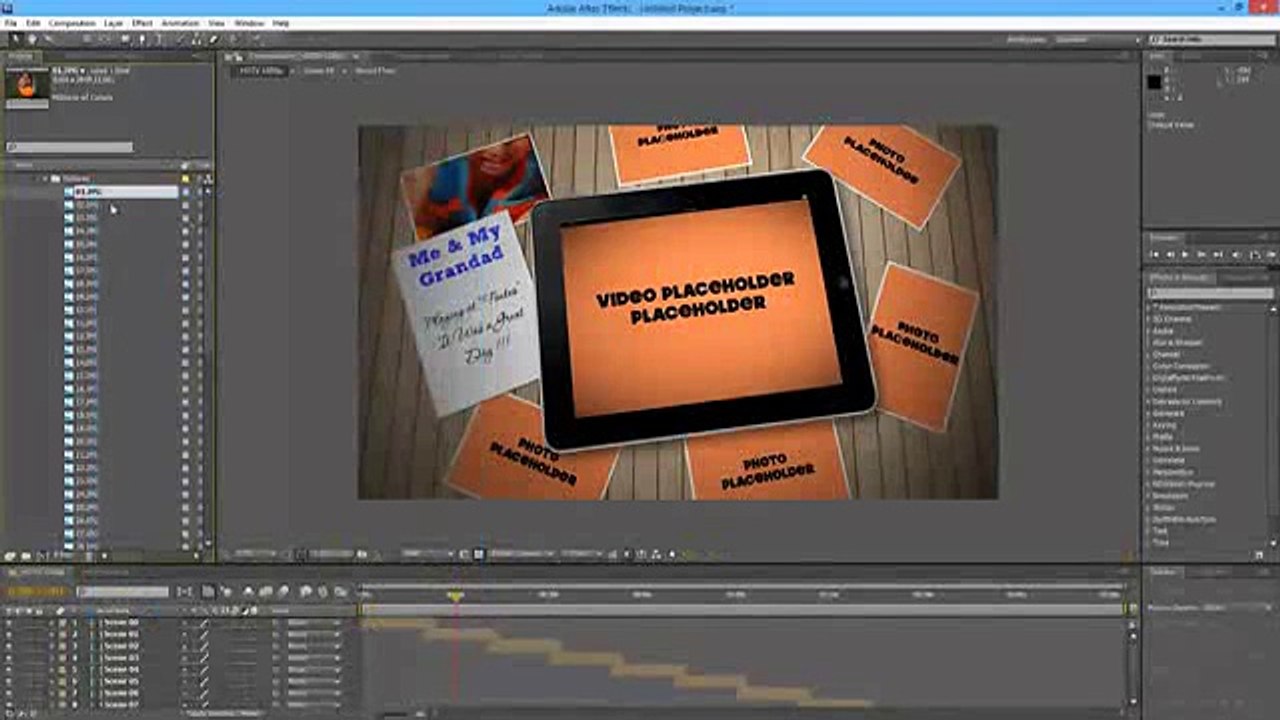Click Play in the Preview panel
The width and height of the screenshot is (1280, 720).
coord(1187,255)
